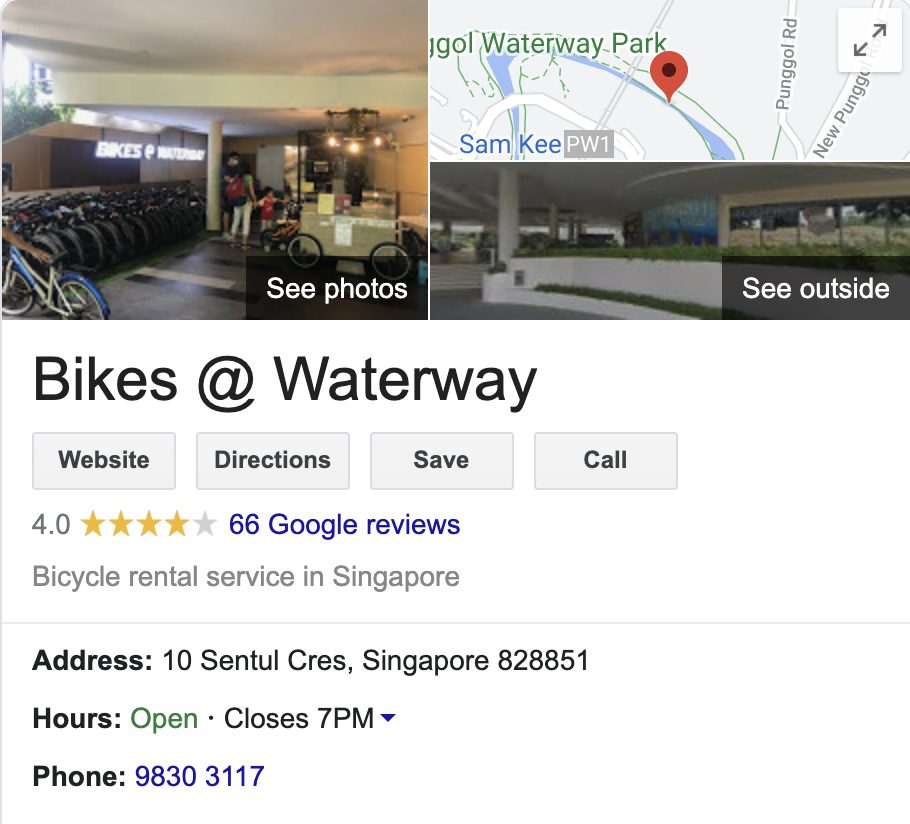Viewport: 910px width, 824px height.
Task: Open See photos overlay
Action: click(x=337, y=288)
